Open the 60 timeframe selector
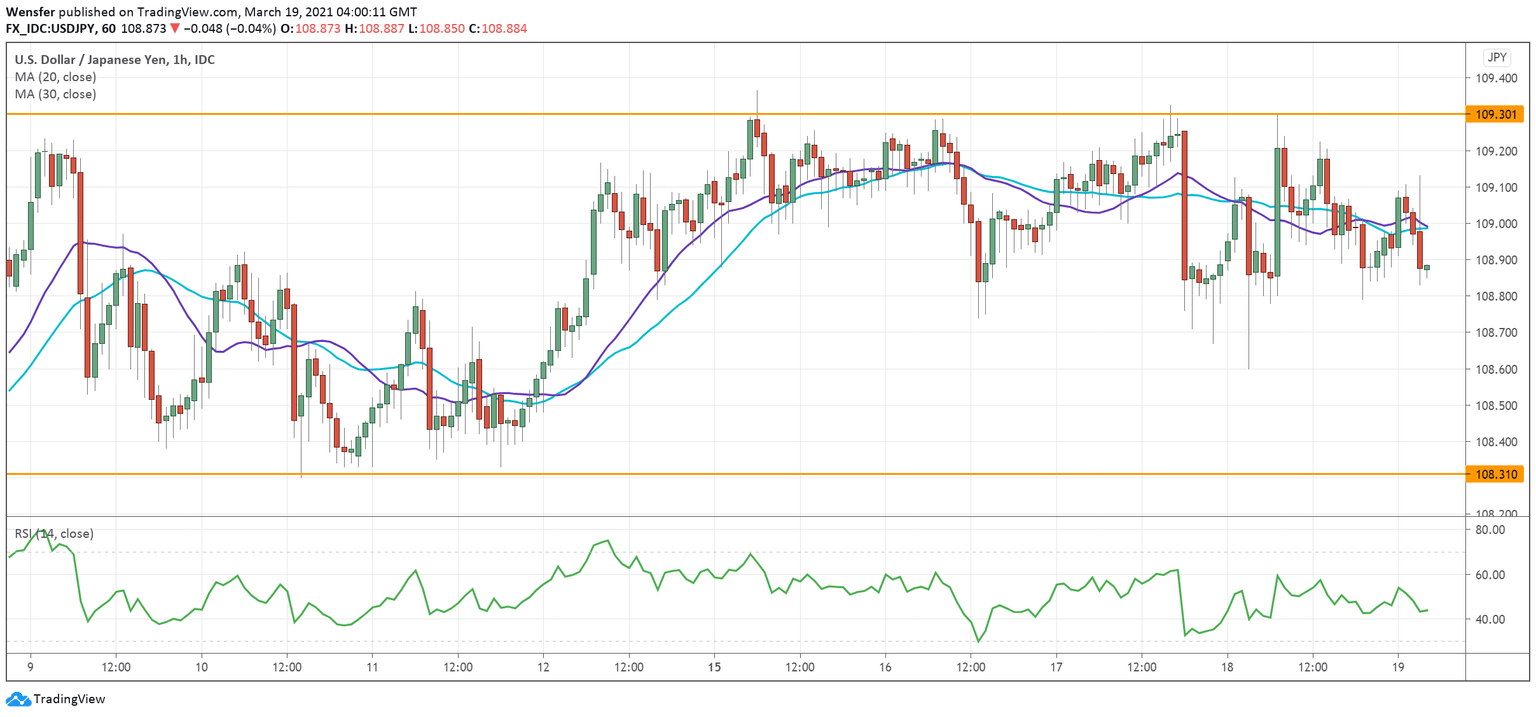Viewport: 1536px width, 717px height. (108, 29)
